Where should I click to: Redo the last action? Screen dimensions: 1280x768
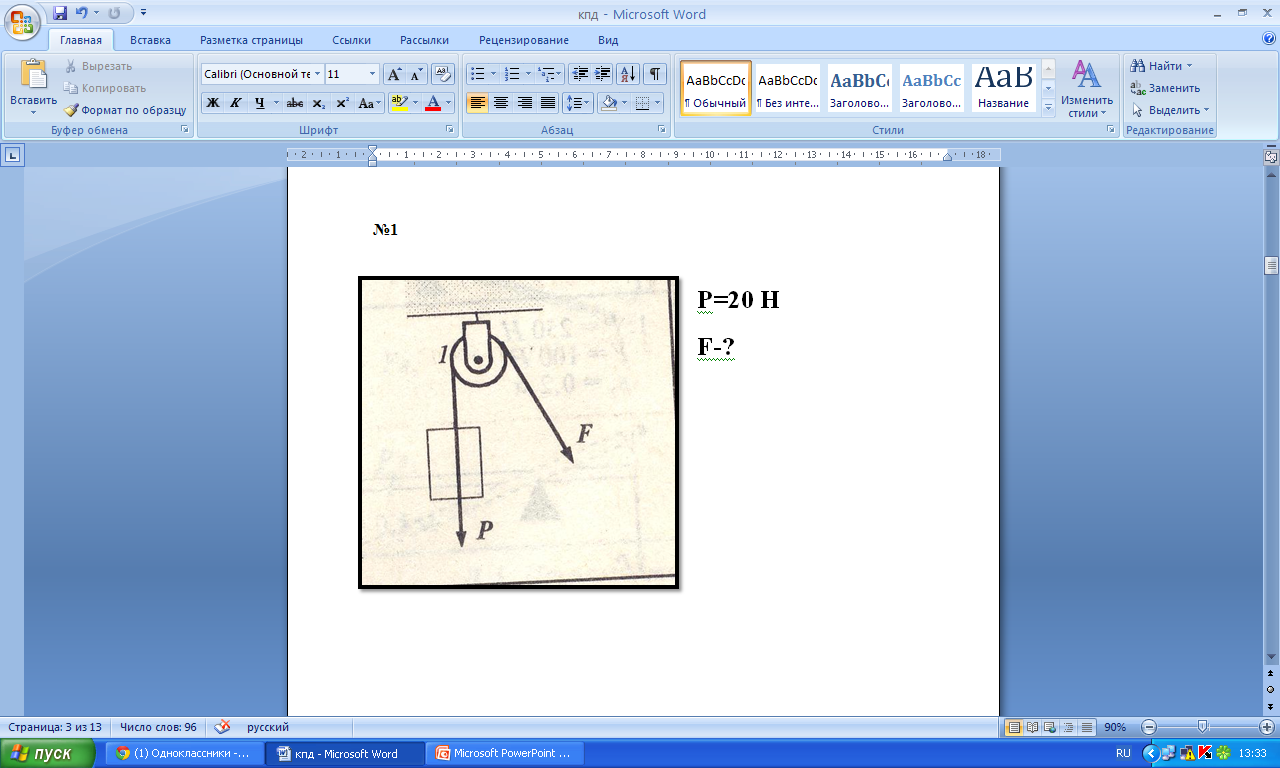click(x=113, y=14)
